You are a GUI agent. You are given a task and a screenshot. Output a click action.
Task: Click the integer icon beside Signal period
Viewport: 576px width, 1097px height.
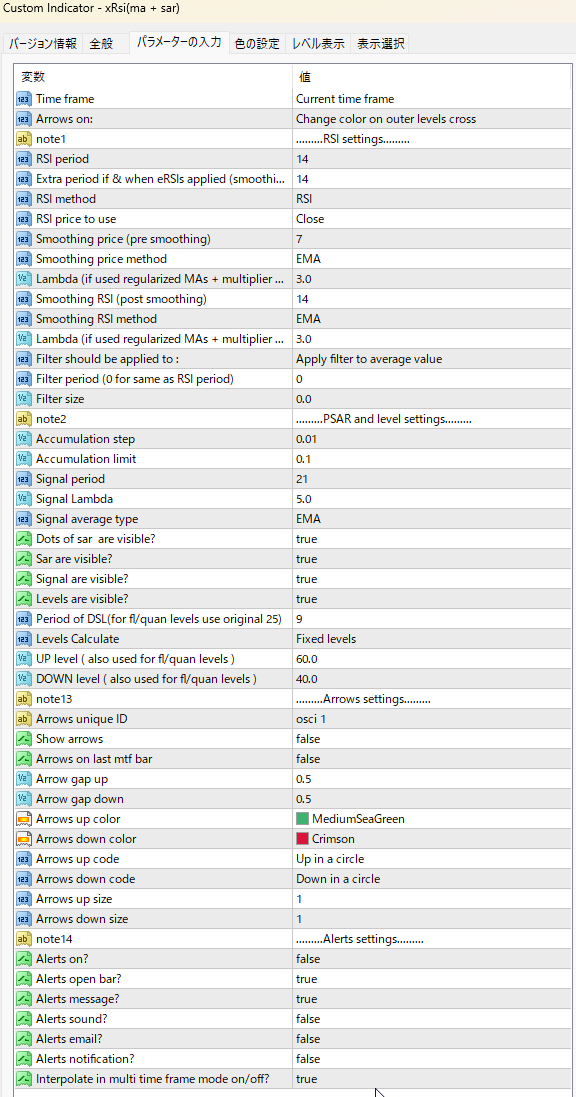tap(24, 479)
